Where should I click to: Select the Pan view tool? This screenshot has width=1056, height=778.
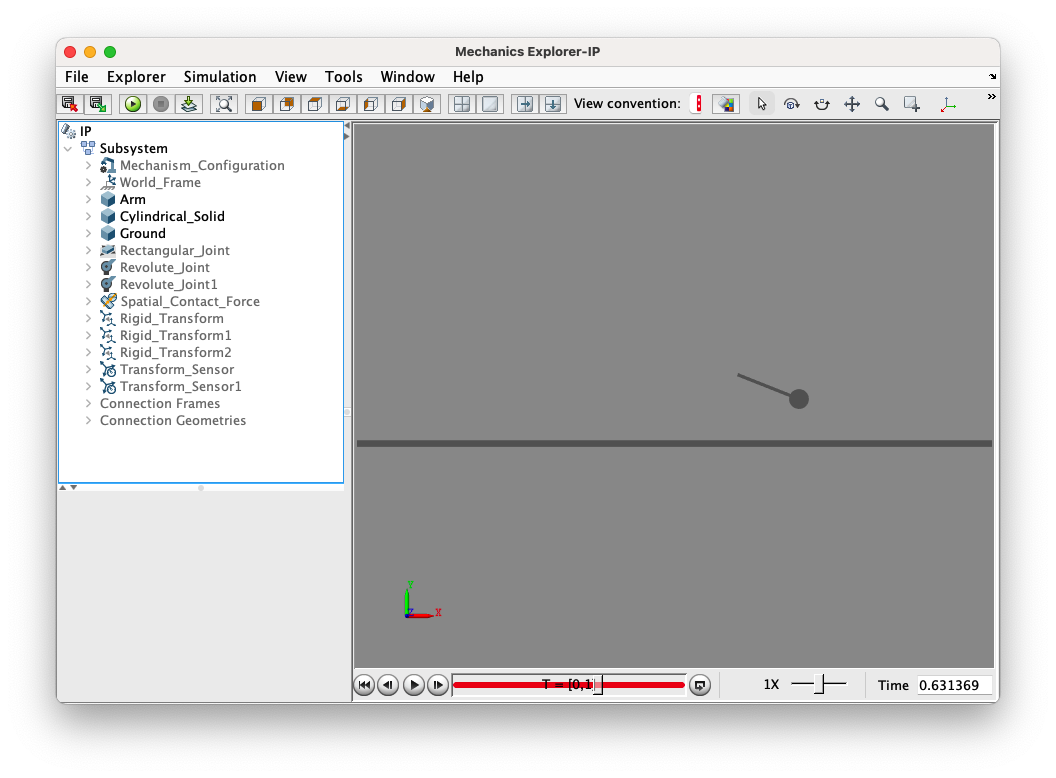(x=851, y=104)
